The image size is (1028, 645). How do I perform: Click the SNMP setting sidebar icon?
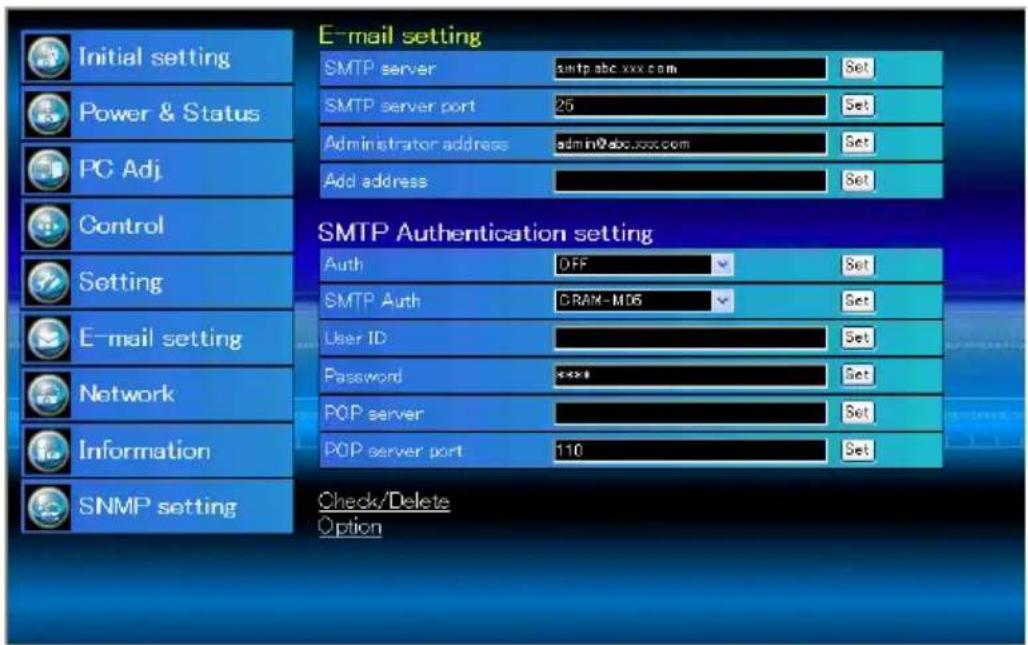(49, 507)
